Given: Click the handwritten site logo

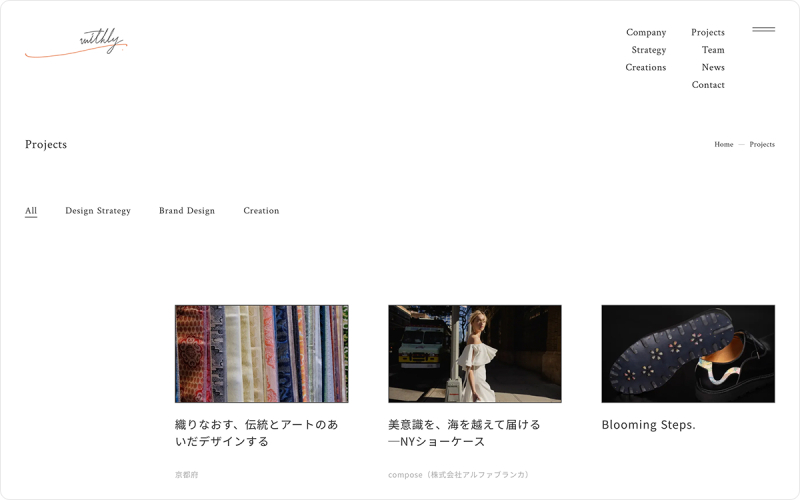Looking at the screenshot, I should pos(77,43).
